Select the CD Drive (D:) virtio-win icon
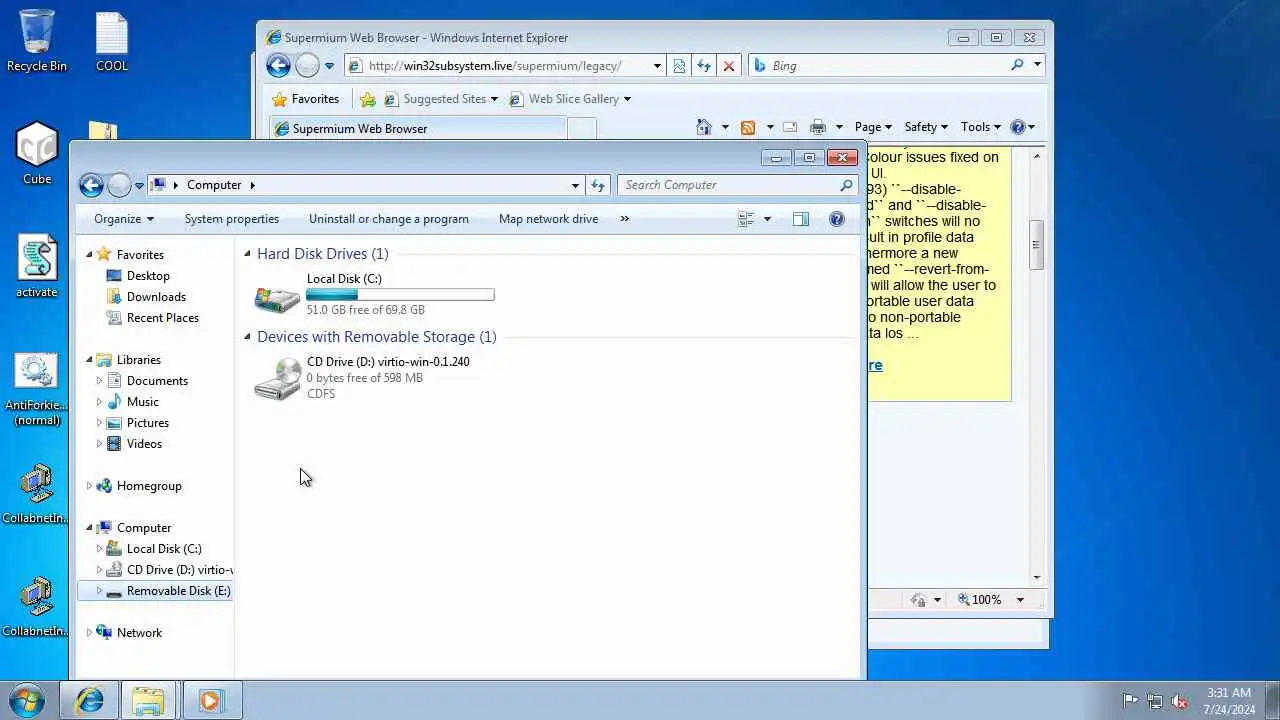 click(277, 379)
